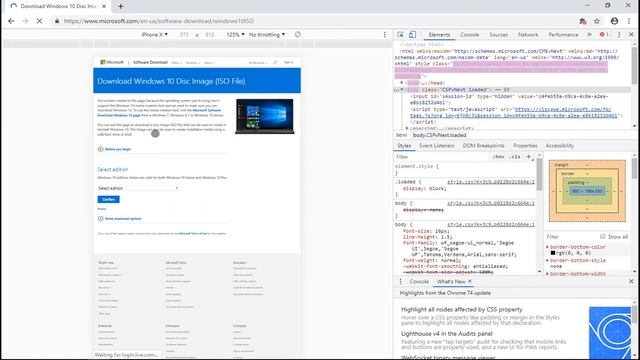The image size is (640, 360).
Task: Switch to the Network tab
Action: [x=528, y=35]
